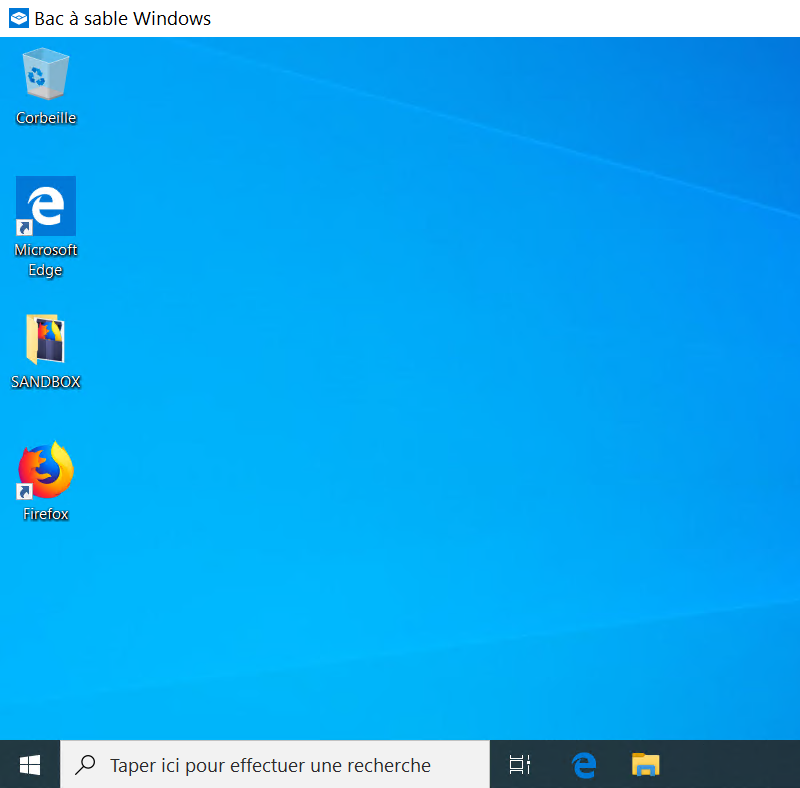The width and height of the screenshot is (800, 788).
Task: Click the 'Bac à sable Windows' window title
Action: pos(123,19)
